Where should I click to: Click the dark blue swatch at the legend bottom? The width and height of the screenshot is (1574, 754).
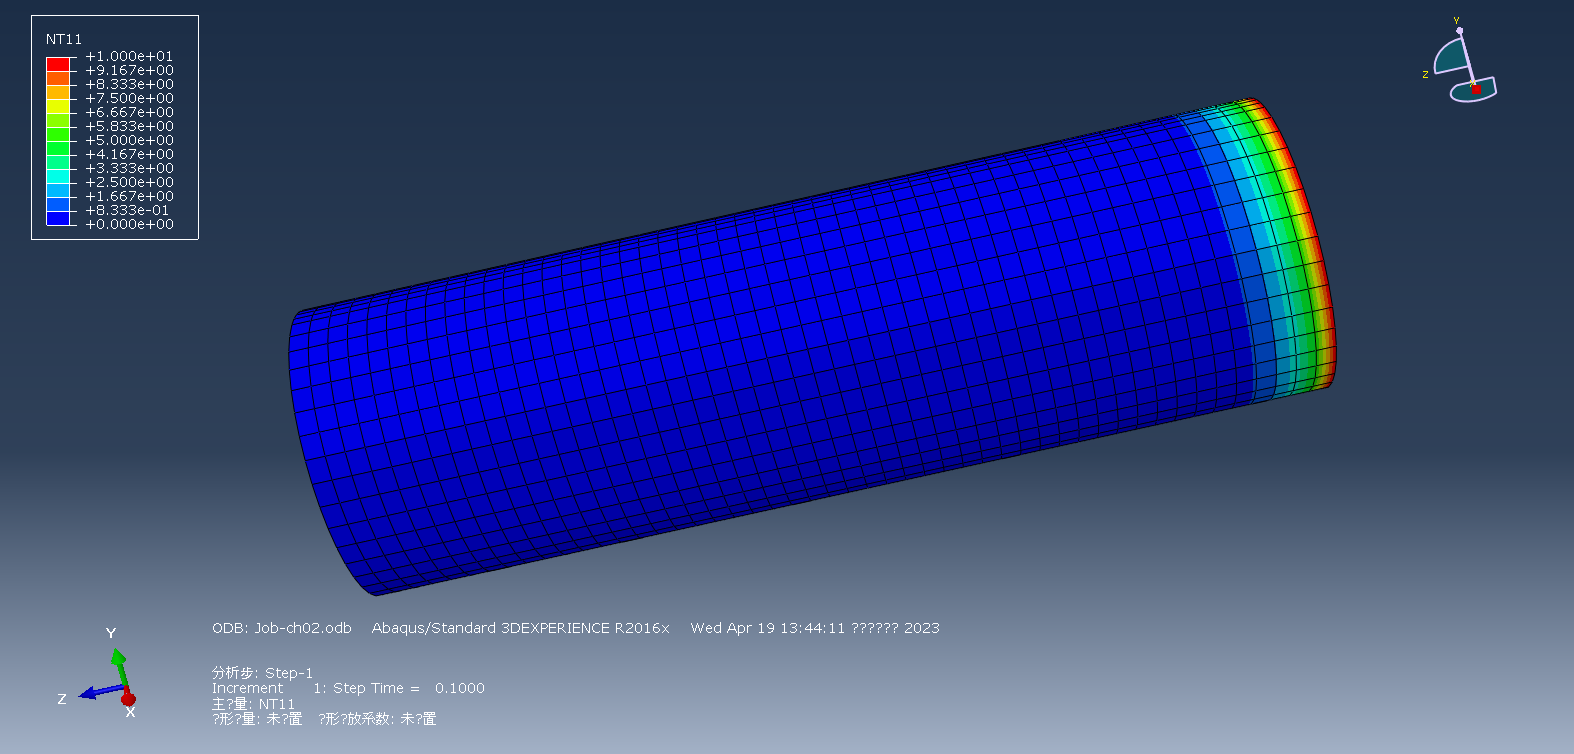[x=58, y=218]
